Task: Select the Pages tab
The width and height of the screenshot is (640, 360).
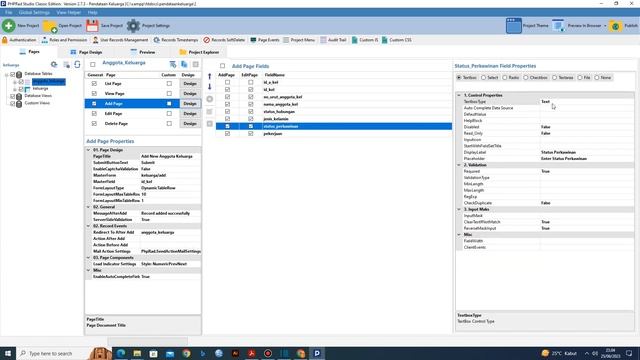Action: coord(29,52)
